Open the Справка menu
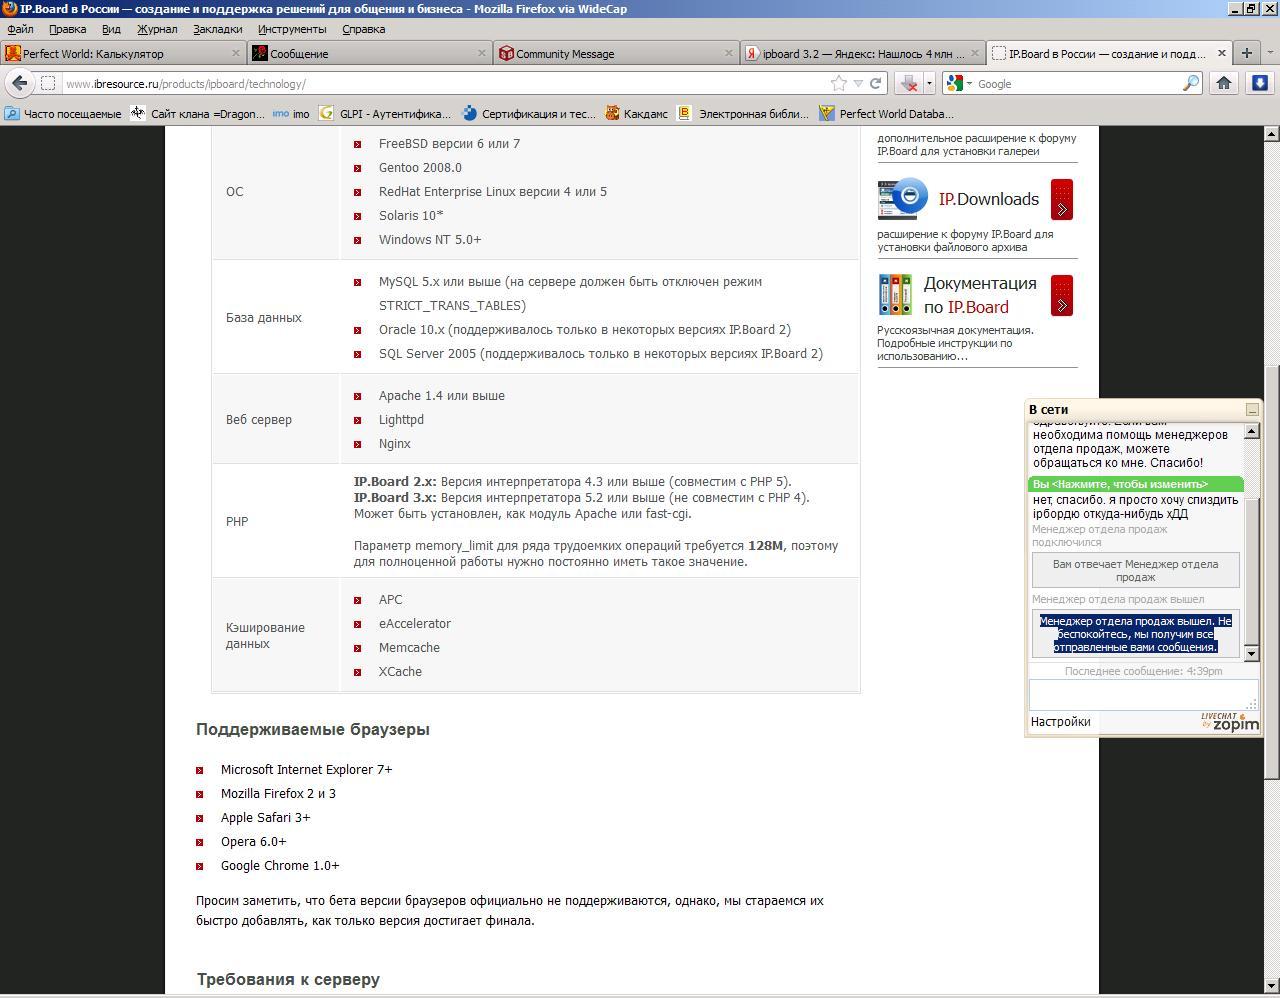Screen dimensions: 1280x998 363,29
